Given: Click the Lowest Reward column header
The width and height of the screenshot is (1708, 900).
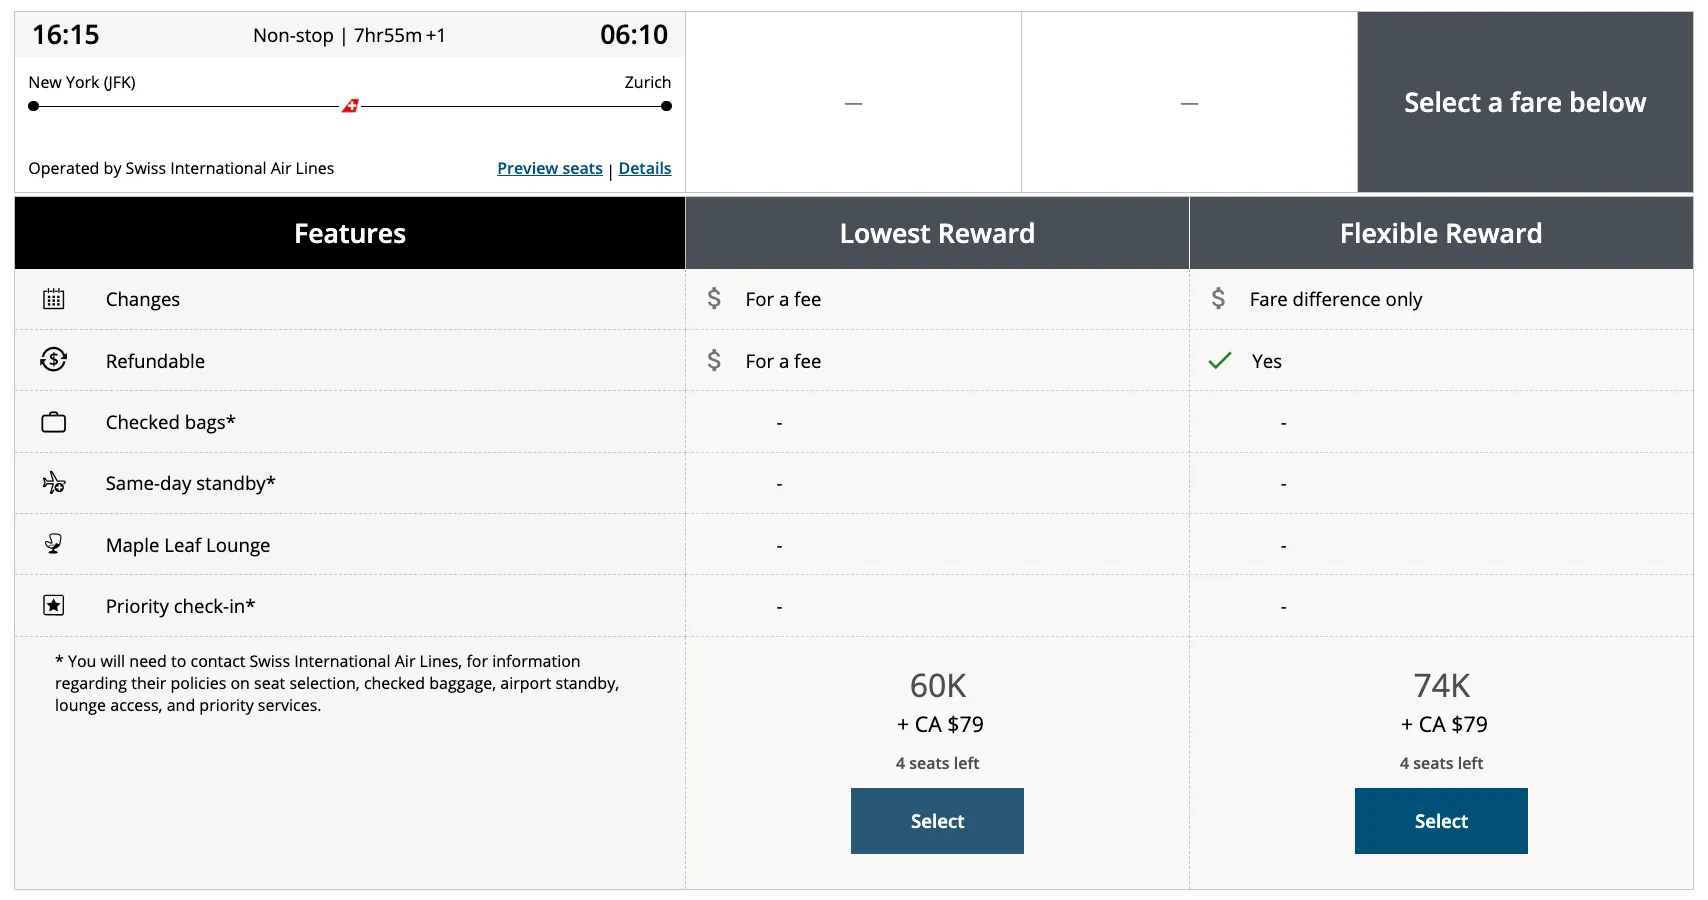Looking at the screenshot, I should pyautogui.click(x=937, y=233).
